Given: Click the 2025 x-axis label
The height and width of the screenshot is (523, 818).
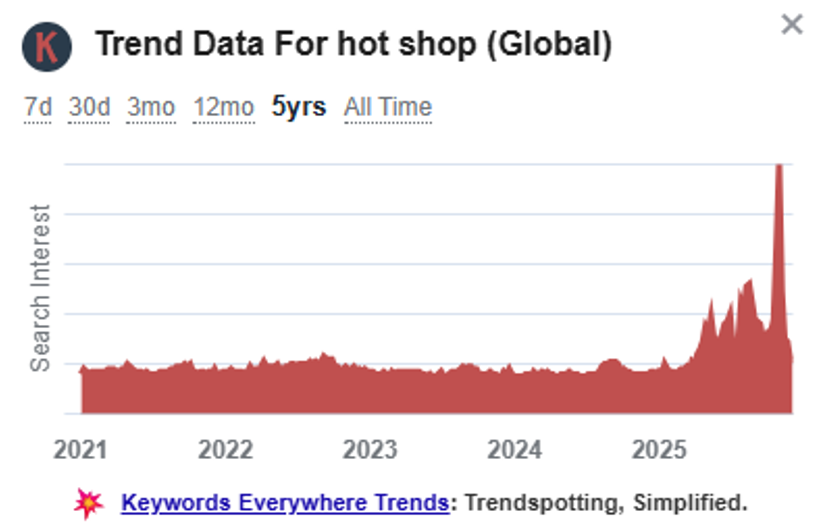Looking at the screenshot, I should (x=660, y=449).
